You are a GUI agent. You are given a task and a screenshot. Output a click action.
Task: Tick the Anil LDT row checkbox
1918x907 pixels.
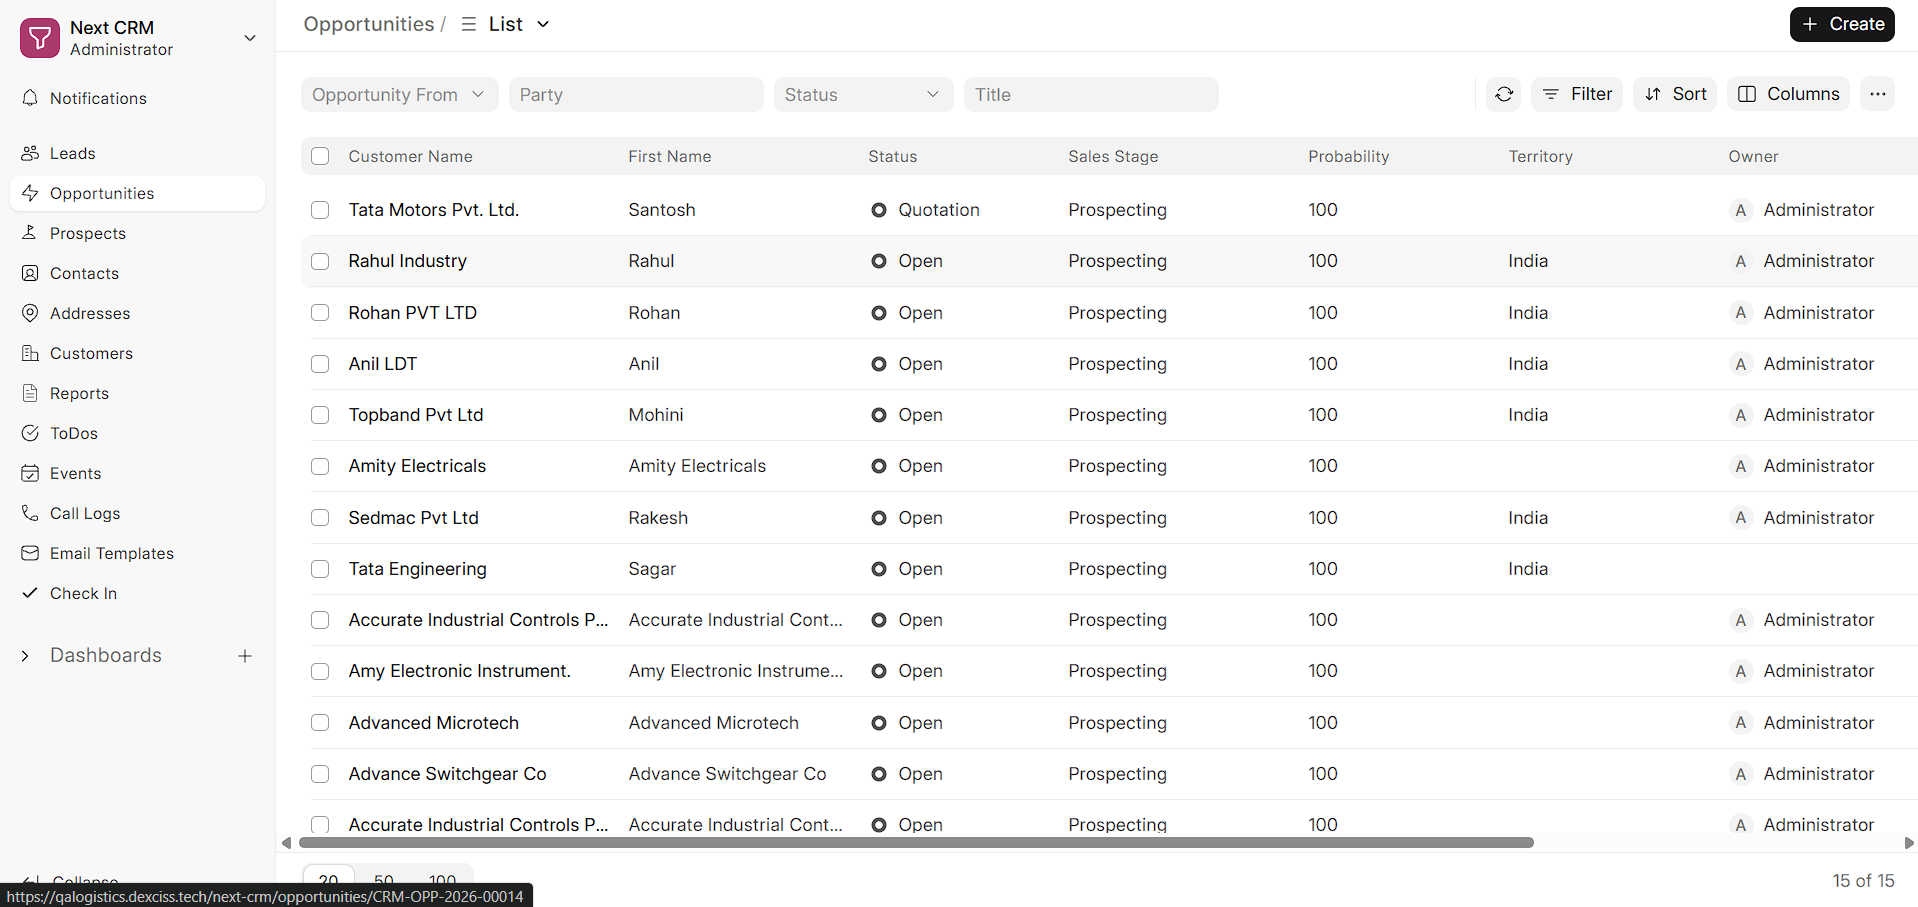(x=320, y=364)
